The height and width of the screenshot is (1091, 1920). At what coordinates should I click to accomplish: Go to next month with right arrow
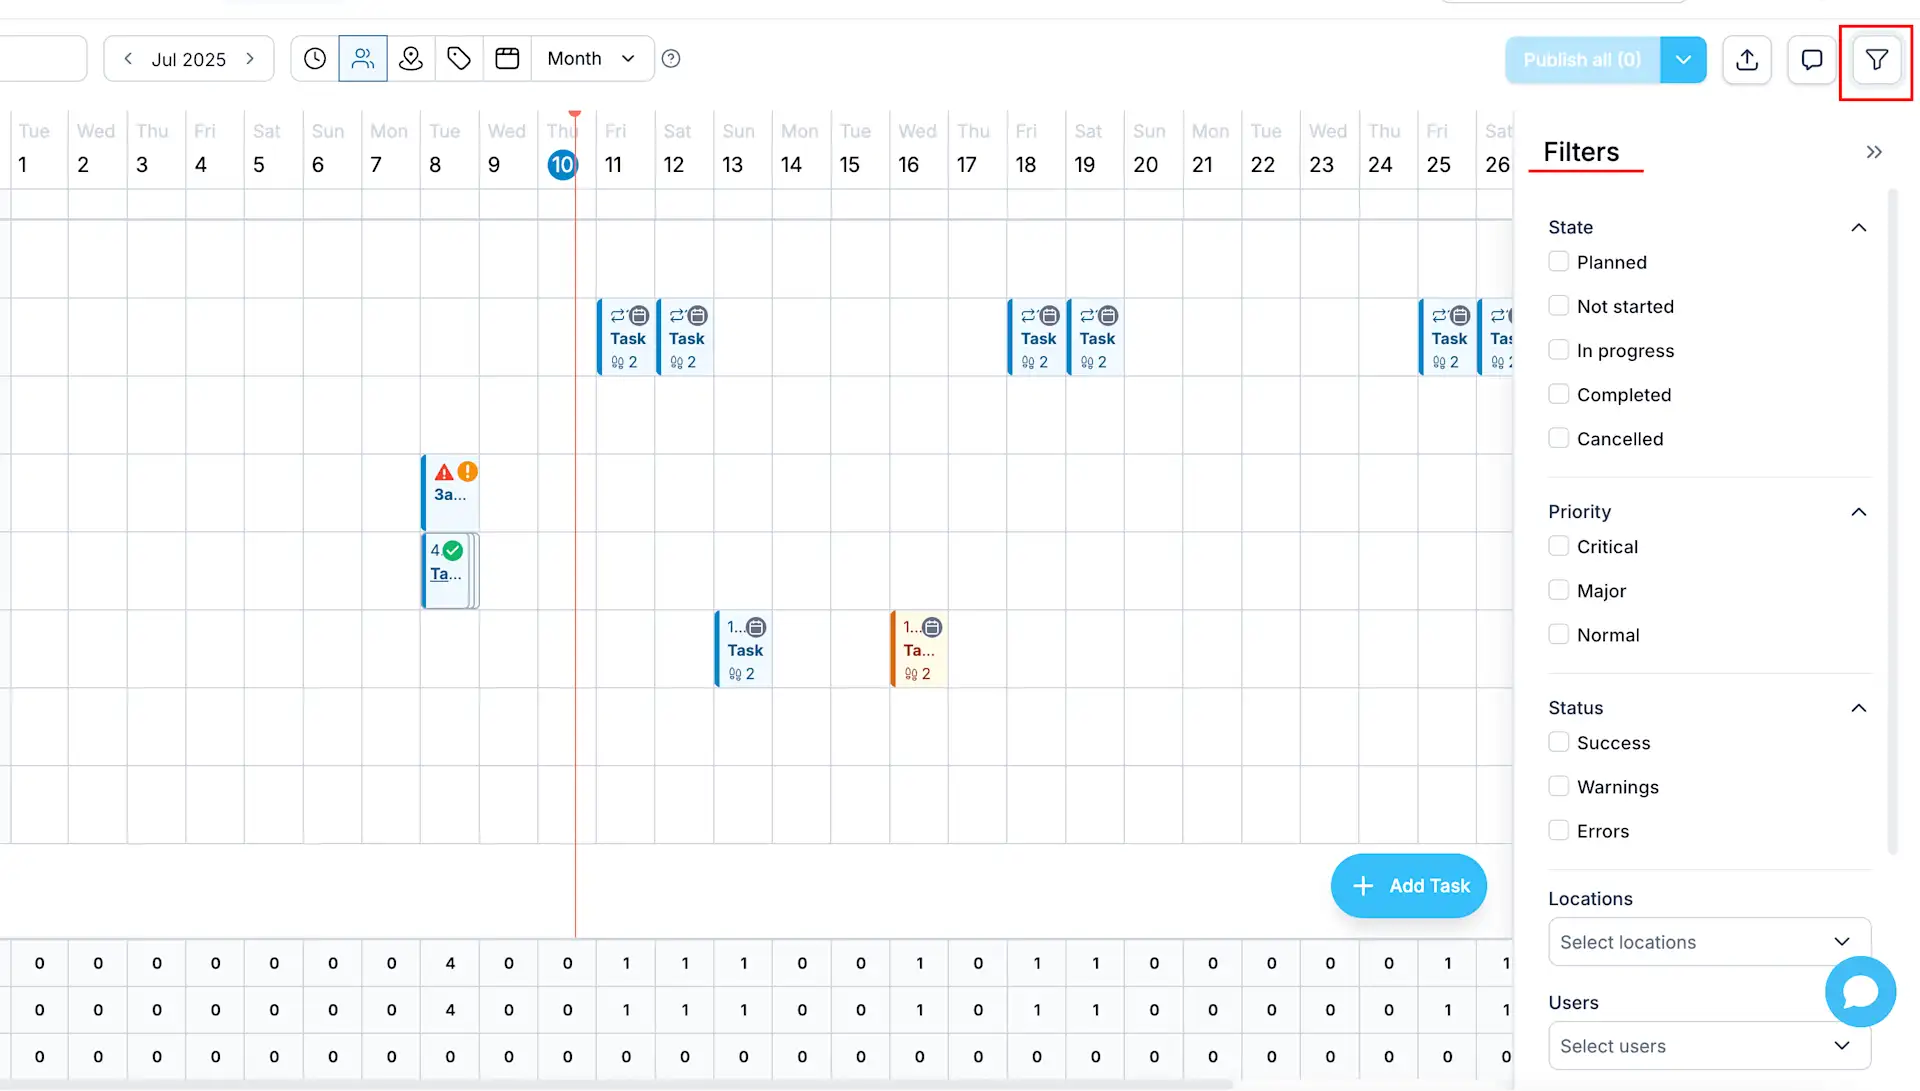click(x=252, y=58)
